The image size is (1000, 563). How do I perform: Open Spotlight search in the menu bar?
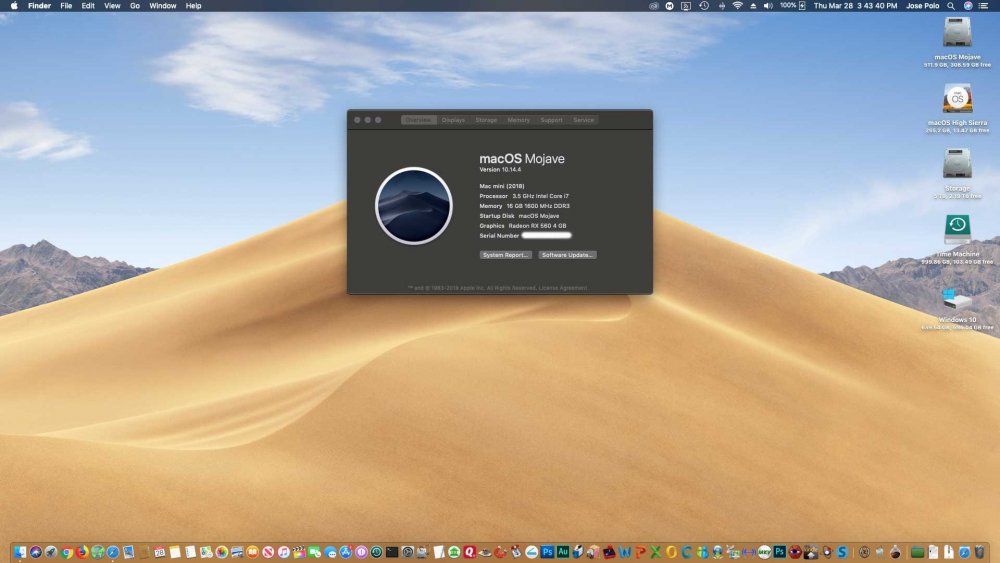point(951,6)
